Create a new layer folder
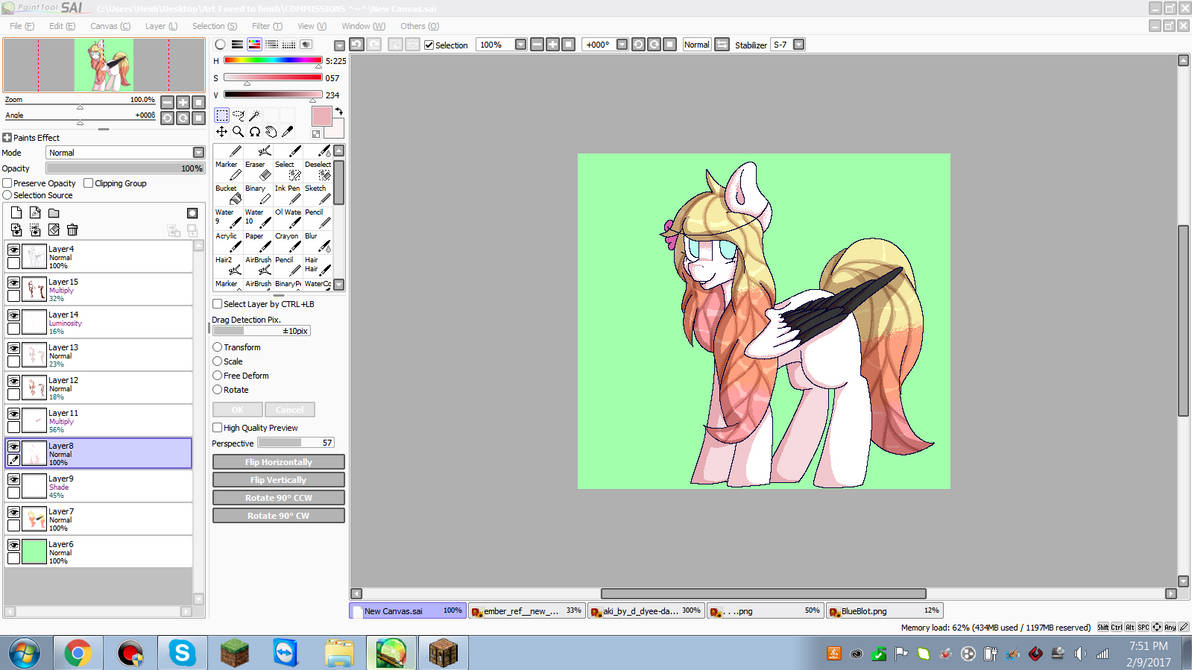Screen dimensions: 1192x670 click(54, 213)
